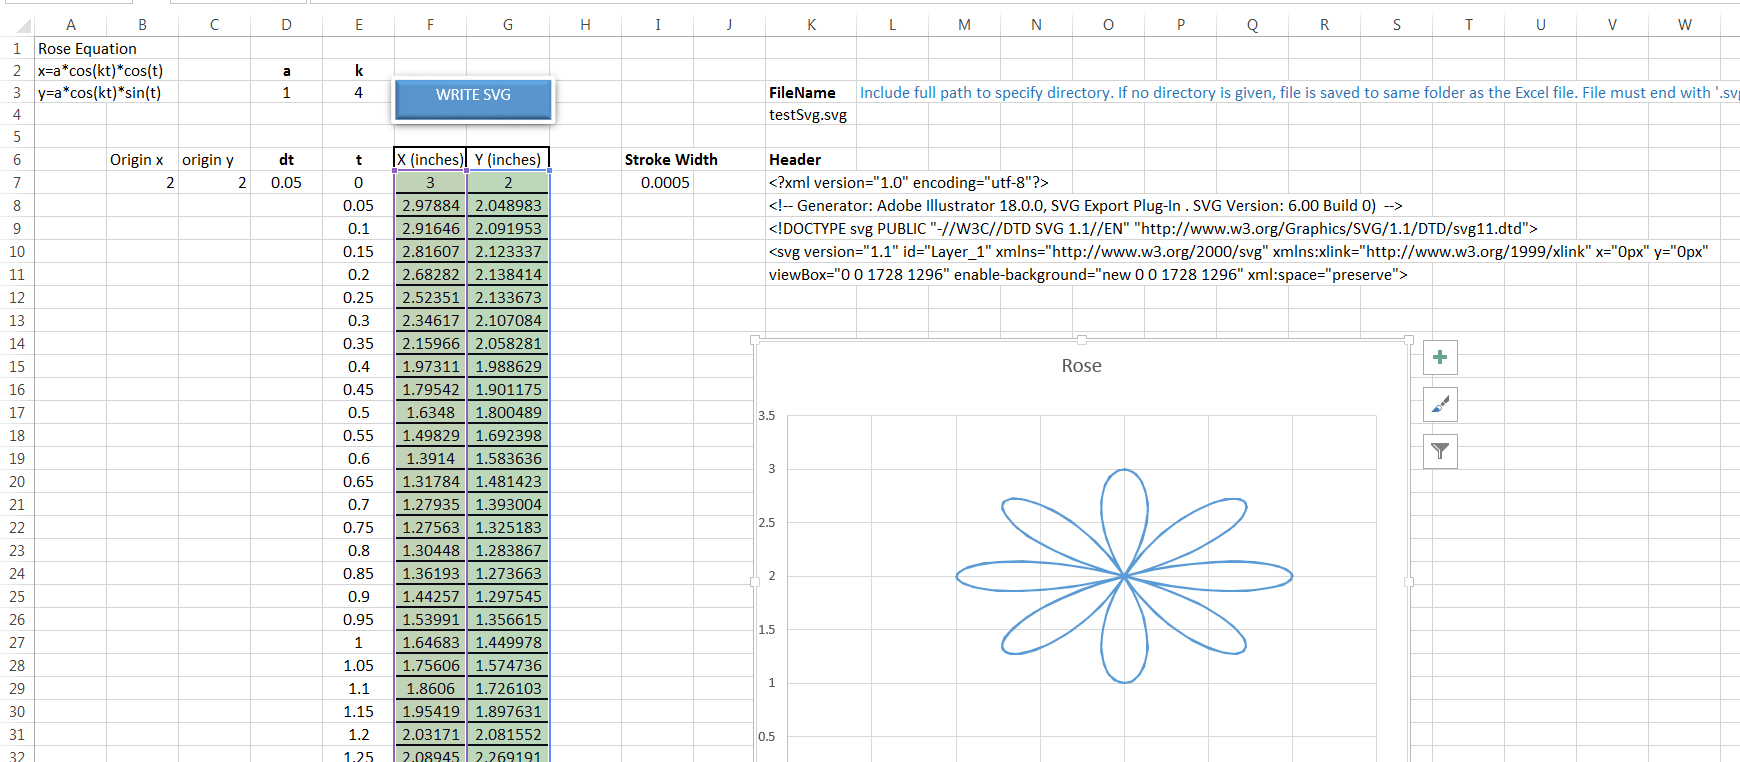Select column A header
Screen dimensions: 1740x762
point(70,25)
